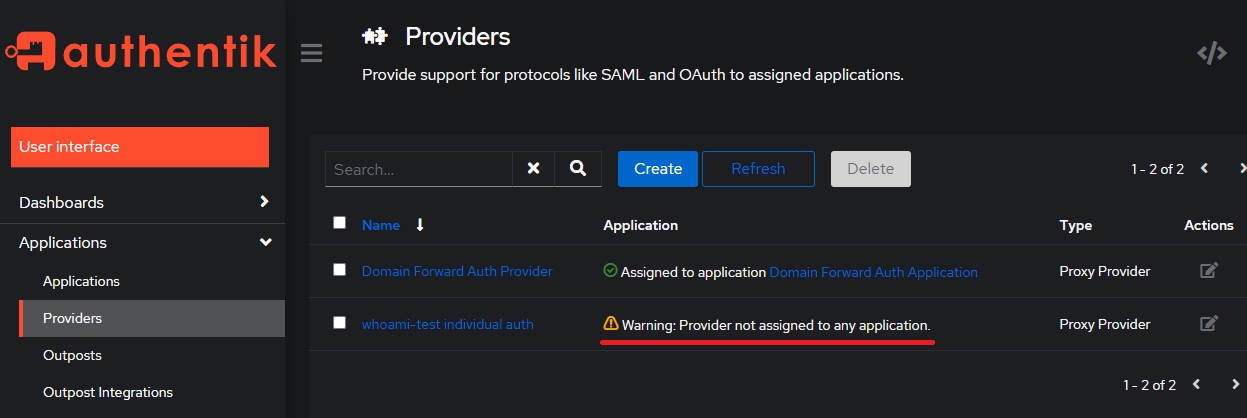1247x418 pixels.
Task: Open Outpost Integrations in the sidebar
Action: 108,392
